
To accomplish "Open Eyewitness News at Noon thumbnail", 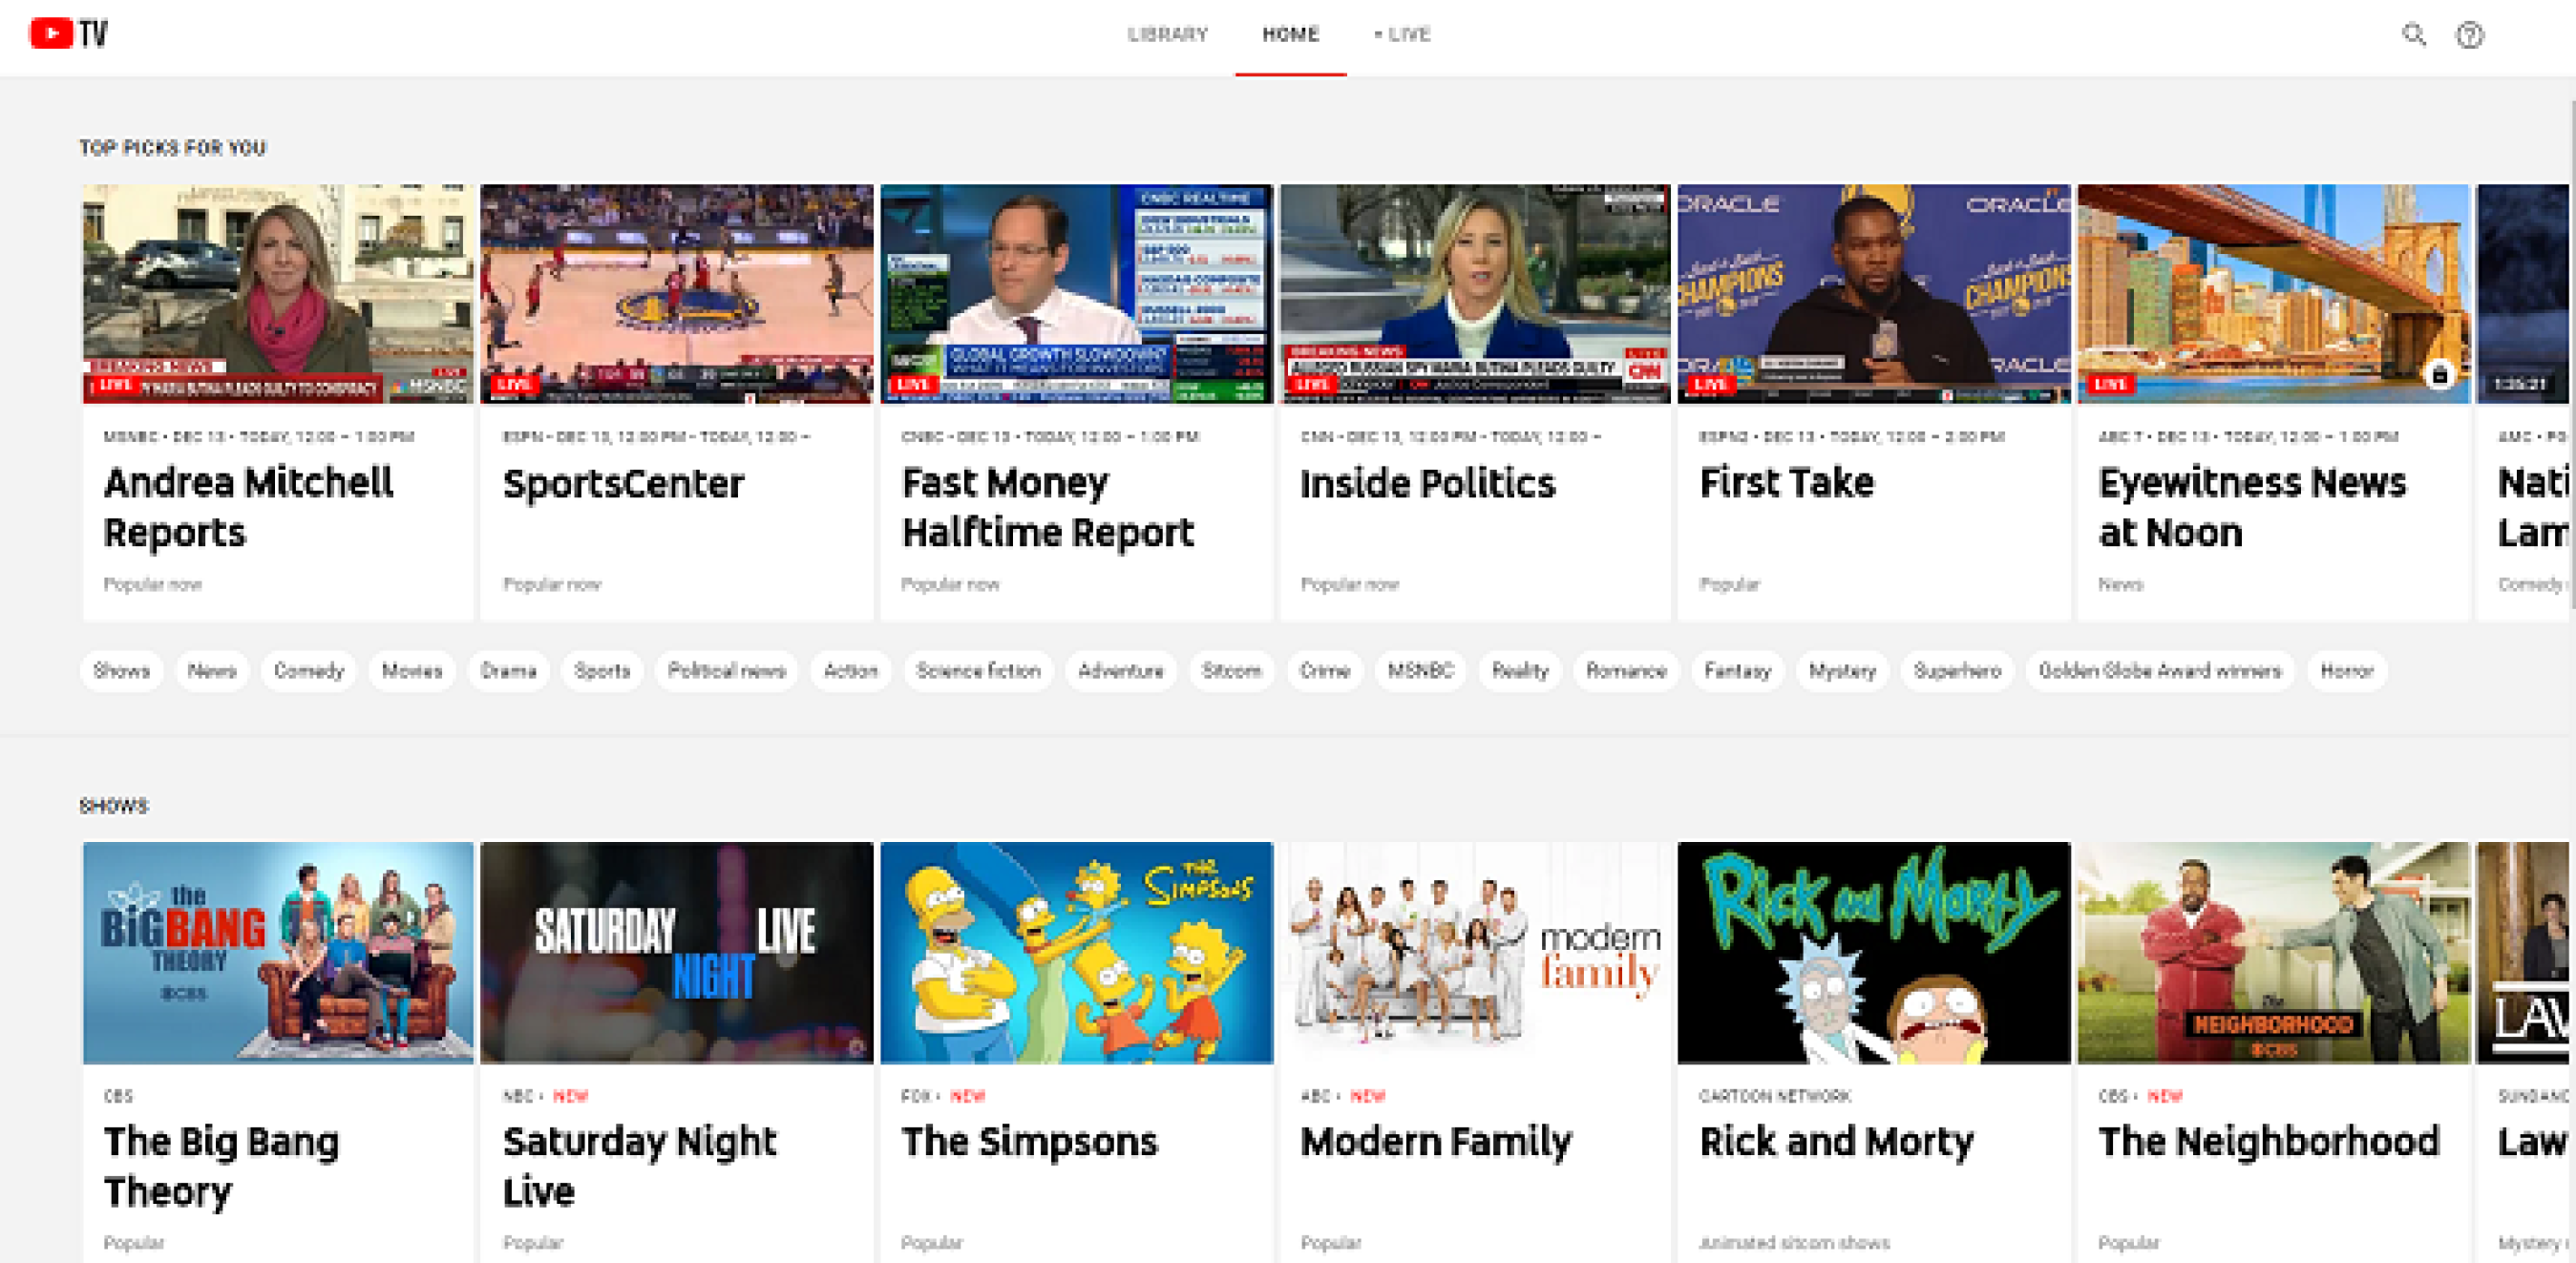I will click(x=2274, y=294).
